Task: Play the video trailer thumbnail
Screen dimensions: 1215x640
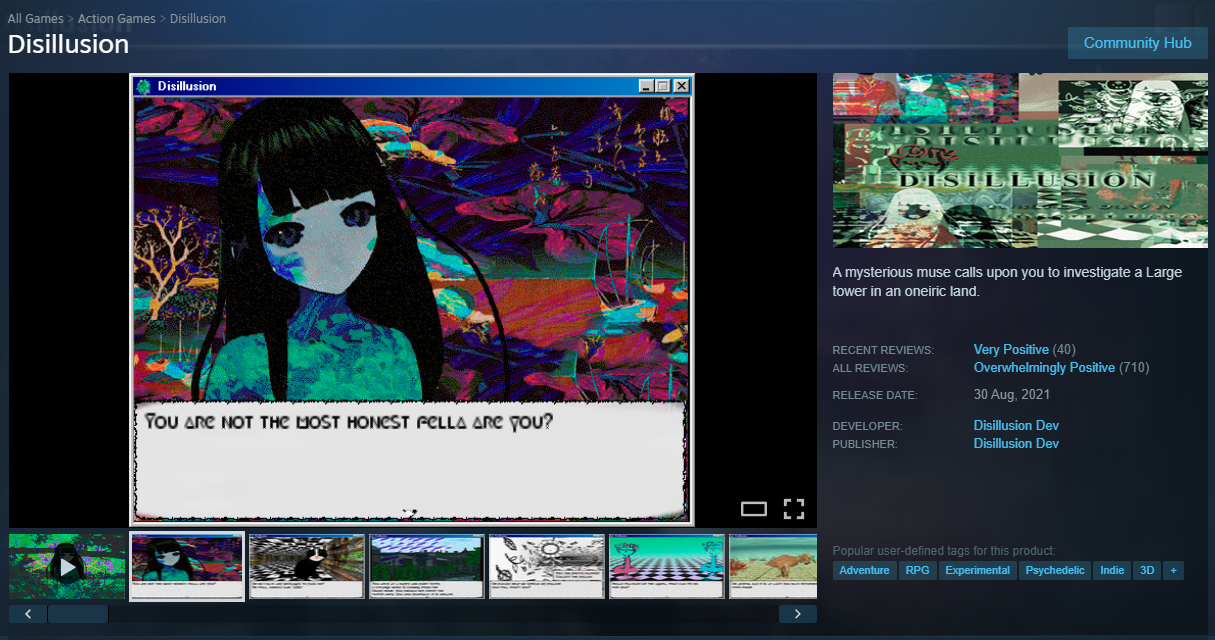Action: 67,567
